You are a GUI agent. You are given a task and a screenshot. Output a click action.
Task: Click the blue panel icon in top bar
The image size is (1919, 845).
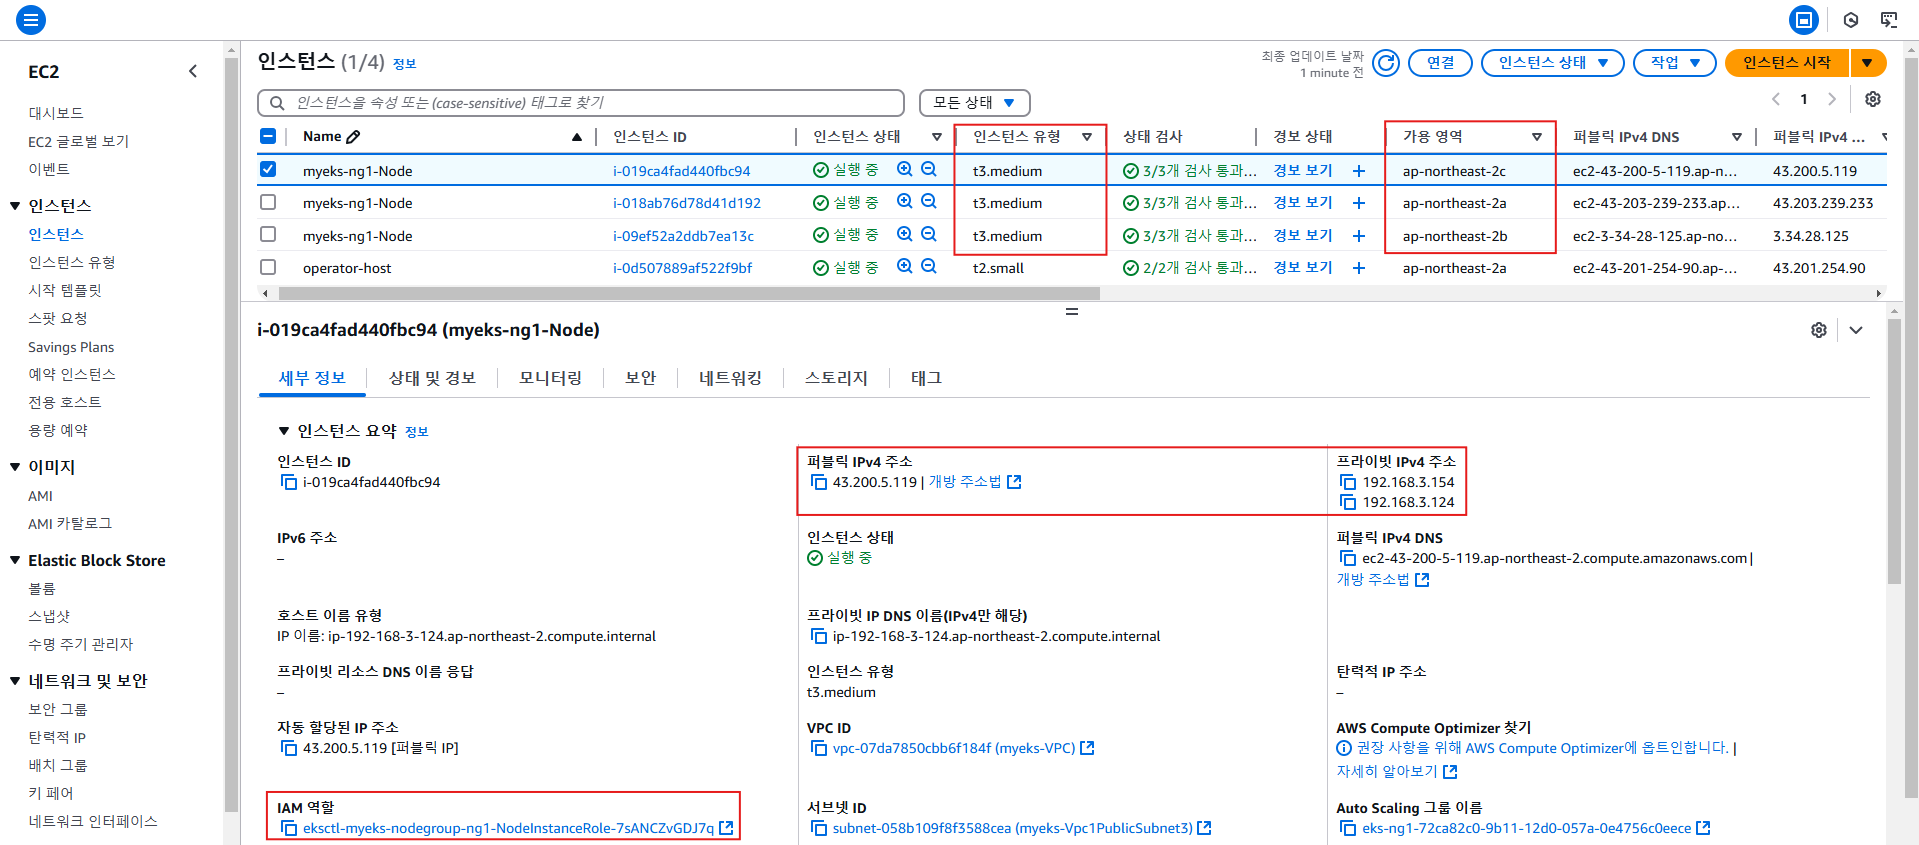click(1804, 19)
